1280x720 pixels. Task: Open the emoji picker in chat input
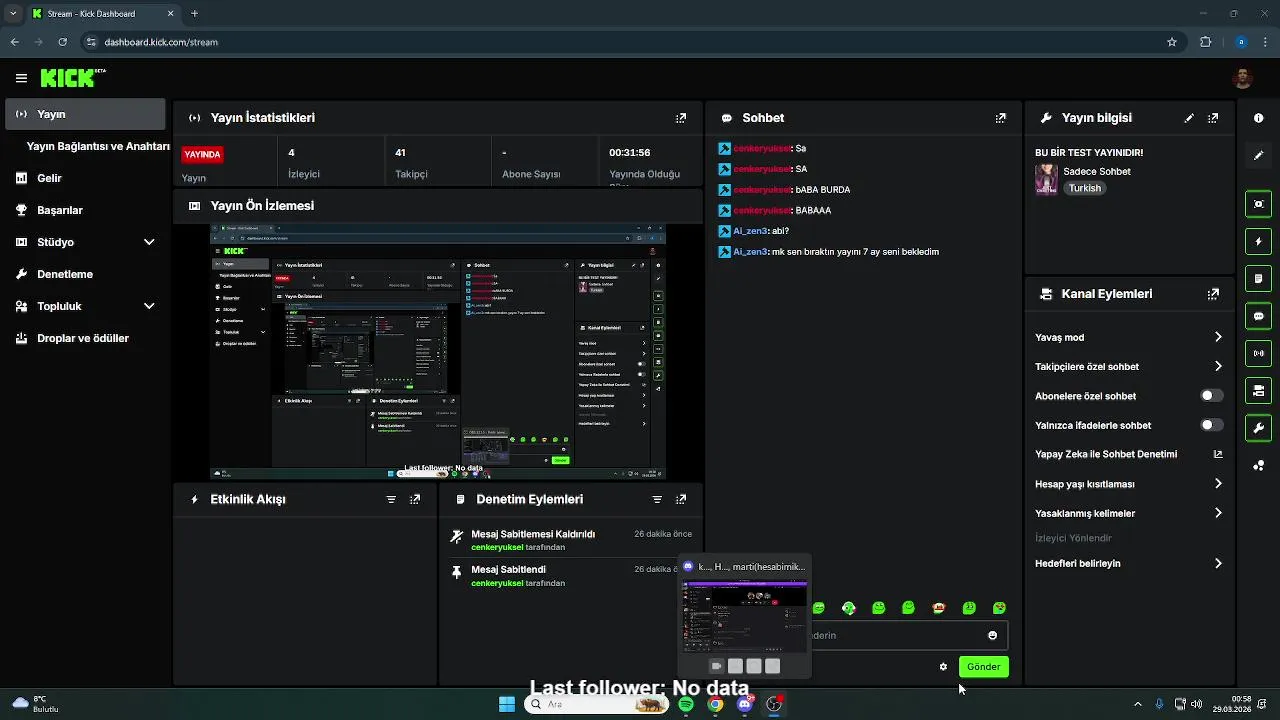[992, 635]
